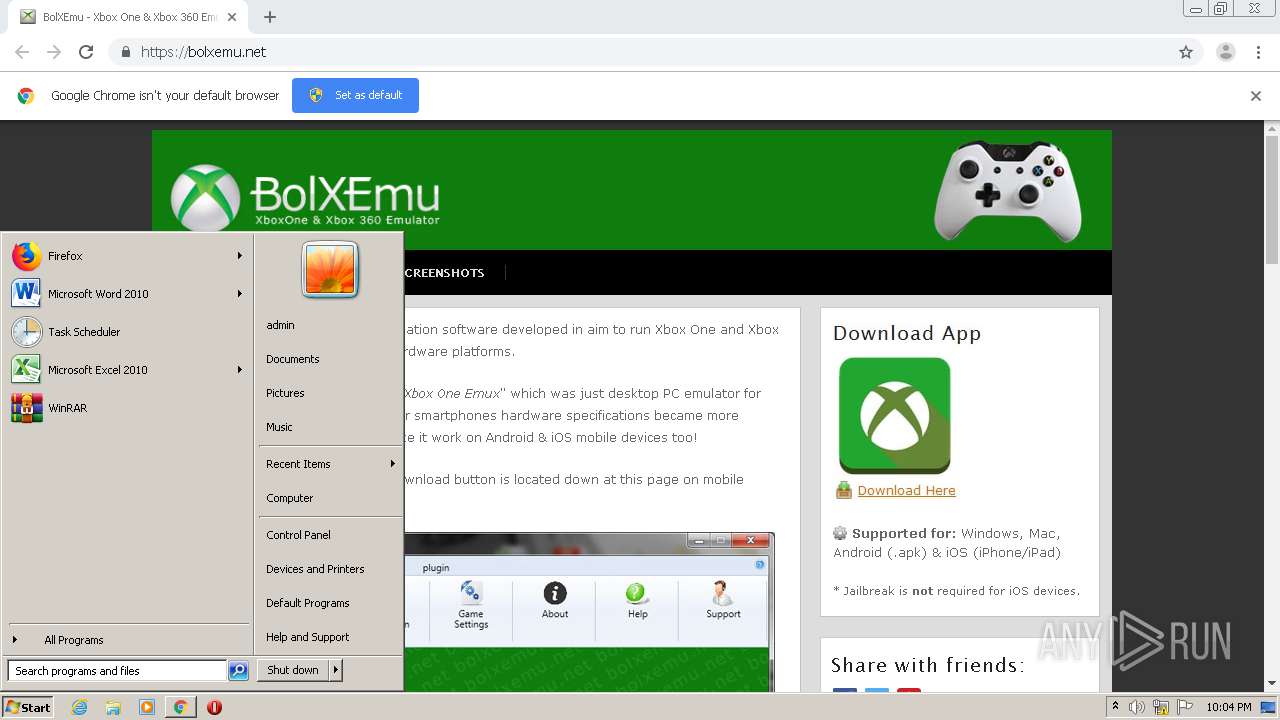
Task: Go forward in the browser
Action: click(x=54, y=52)
